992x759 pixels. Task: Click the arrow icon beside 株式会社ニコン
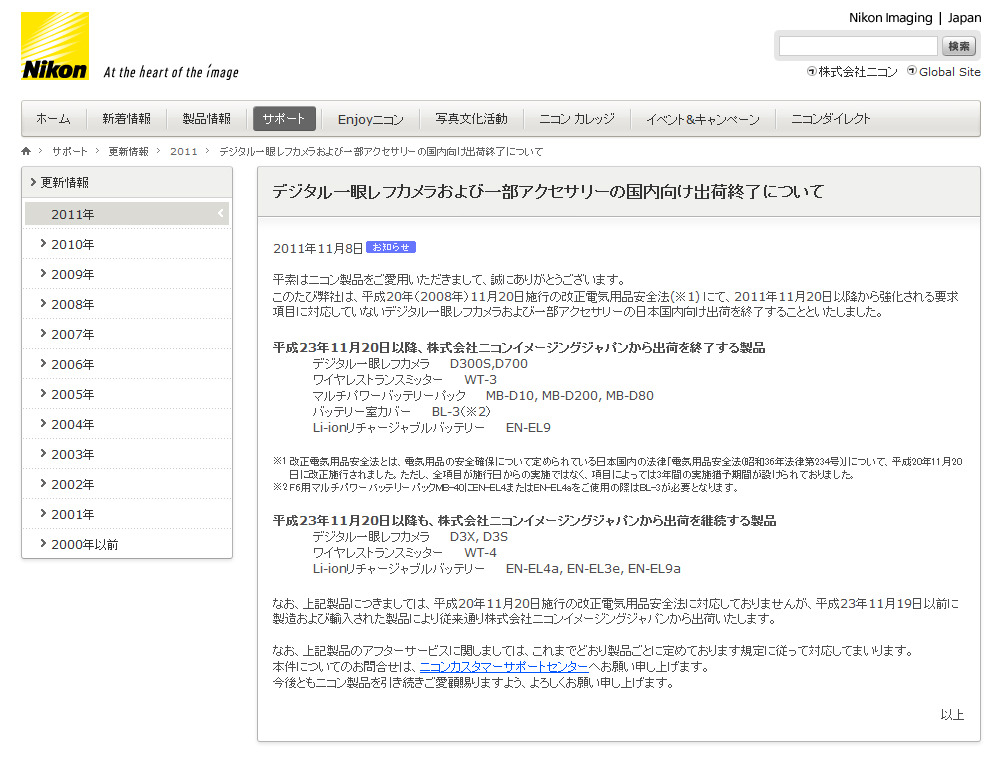pos(812,71)
